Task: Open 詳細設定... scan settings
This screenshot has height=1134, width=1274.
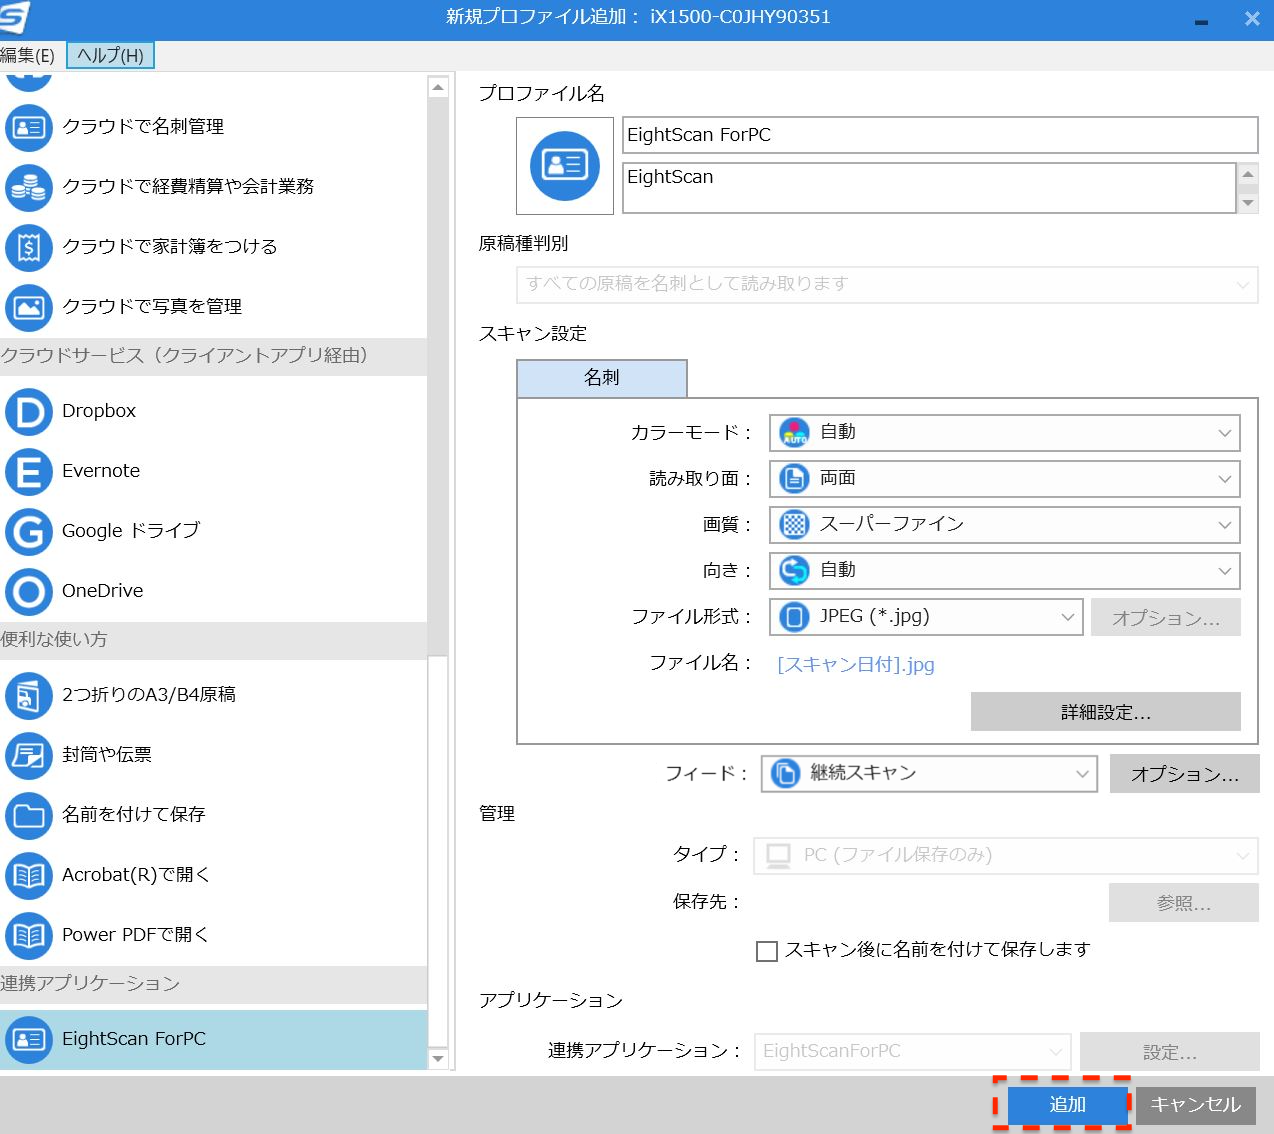Action: click(1106, 712)
